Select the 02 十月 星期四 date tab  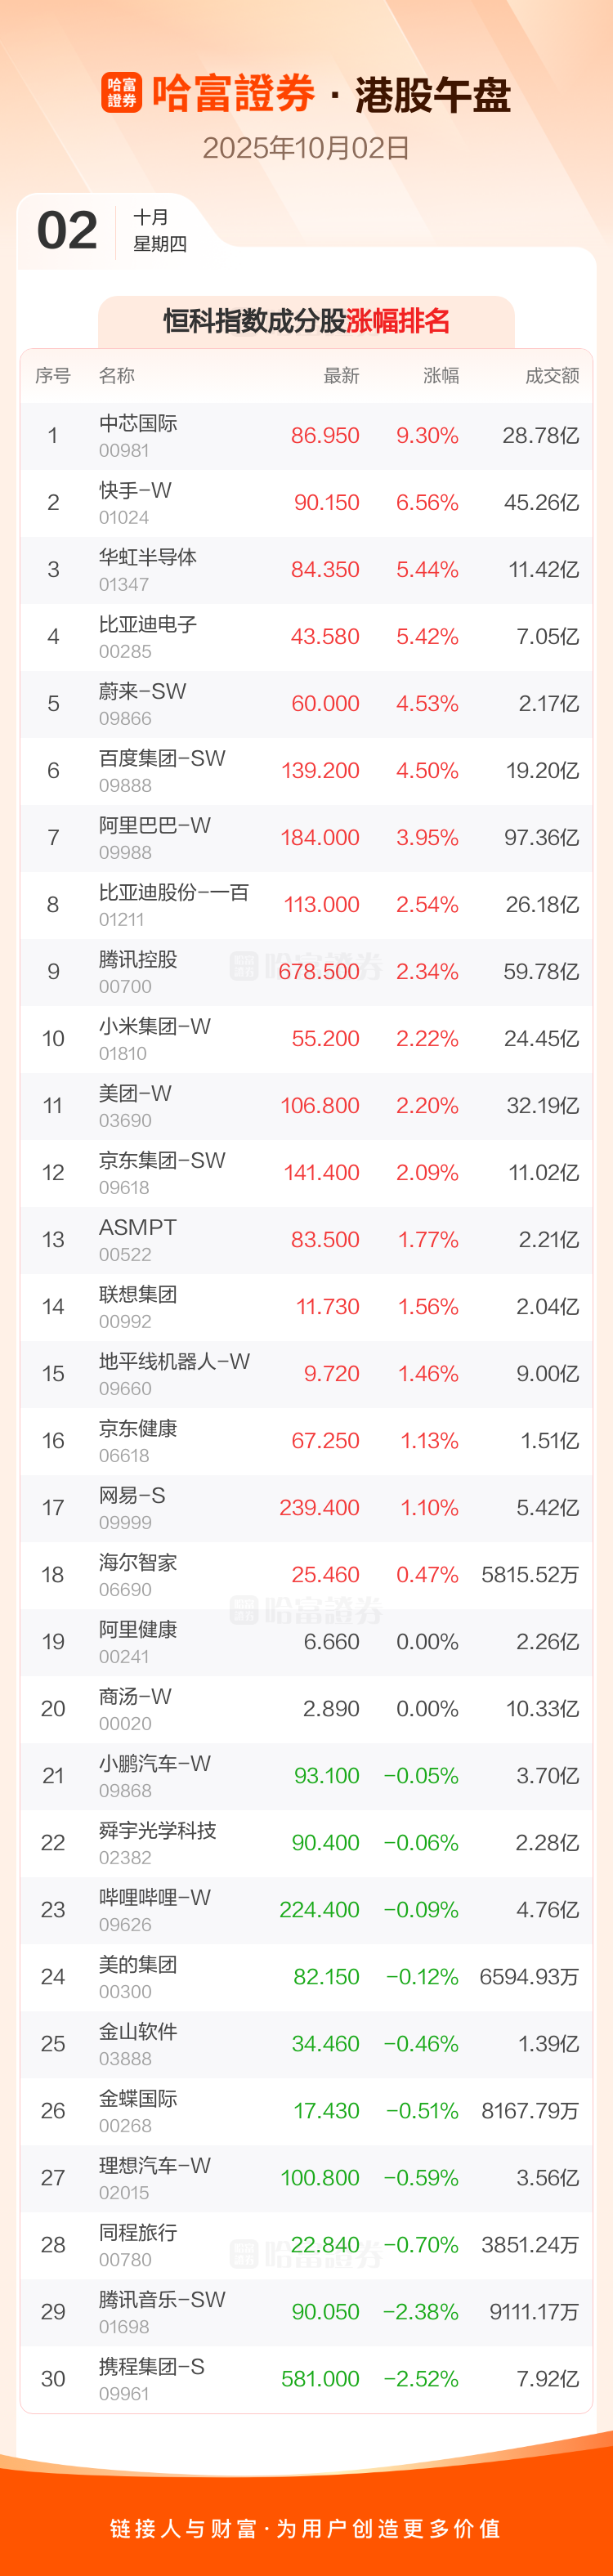point(110,231)
